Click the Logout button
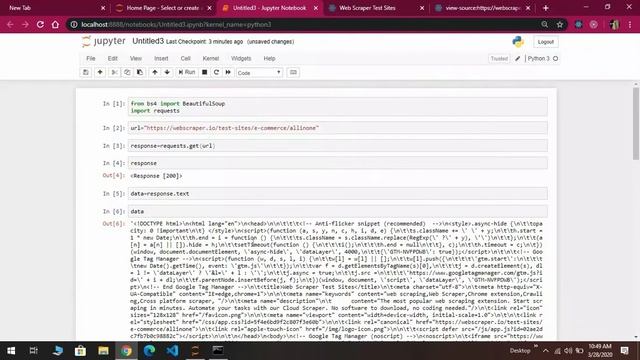The width and height of the screenshot is (640, 360). point(545,42)
